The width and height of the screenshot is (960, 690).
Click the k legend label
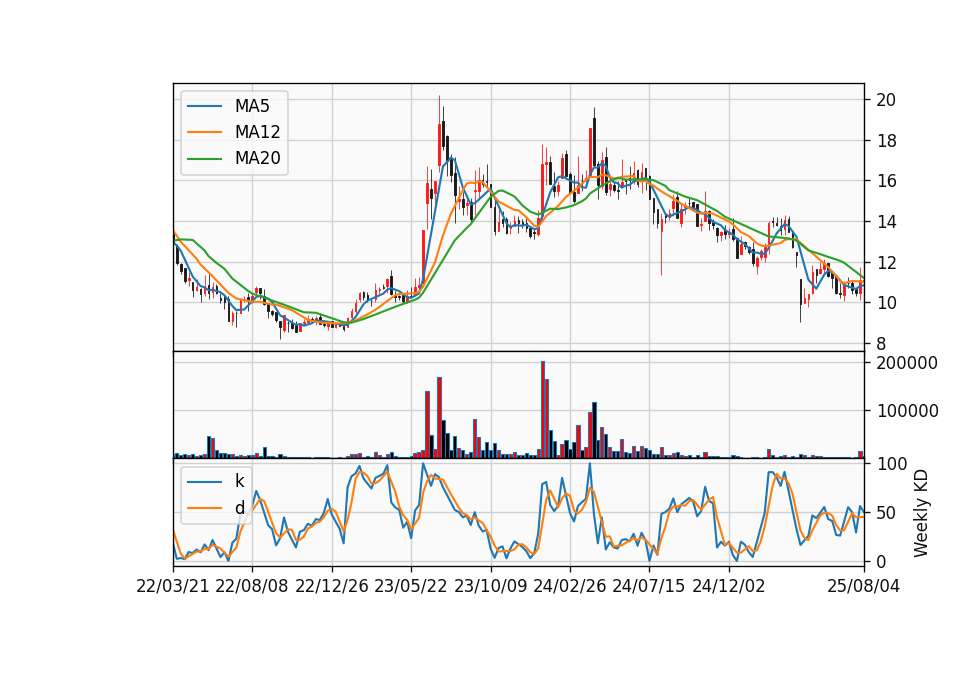pyautogui.click(x=239, y=481)
